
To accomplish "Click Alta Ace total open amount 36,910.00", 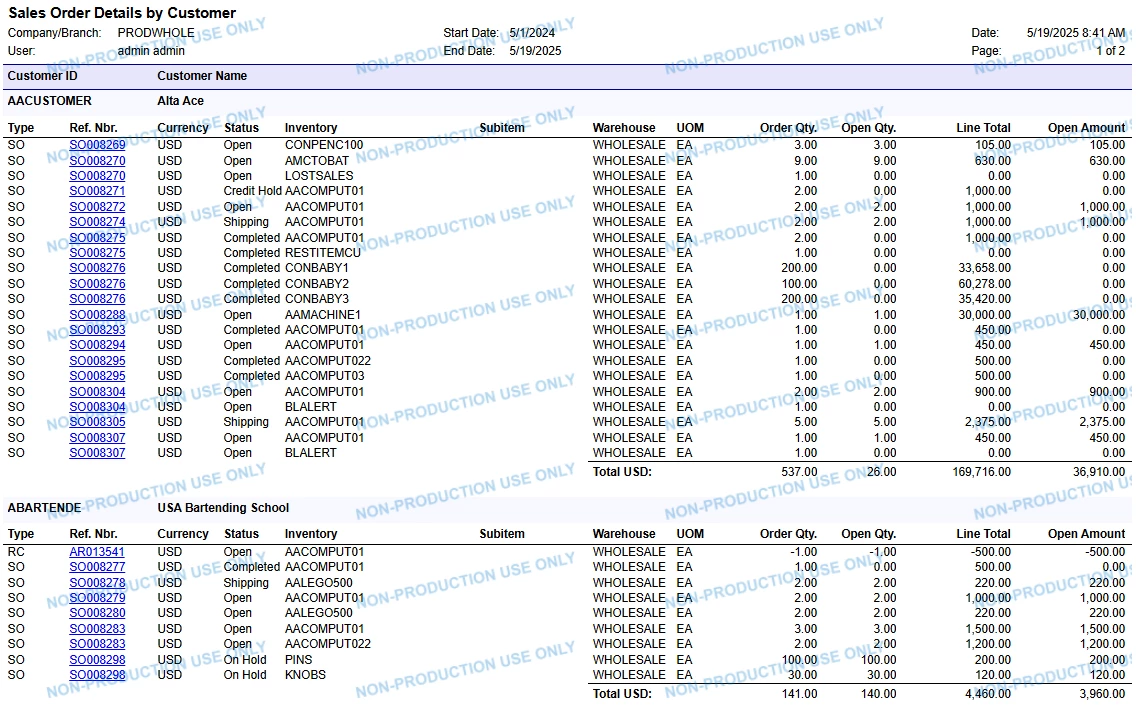I will (1099, 472).
